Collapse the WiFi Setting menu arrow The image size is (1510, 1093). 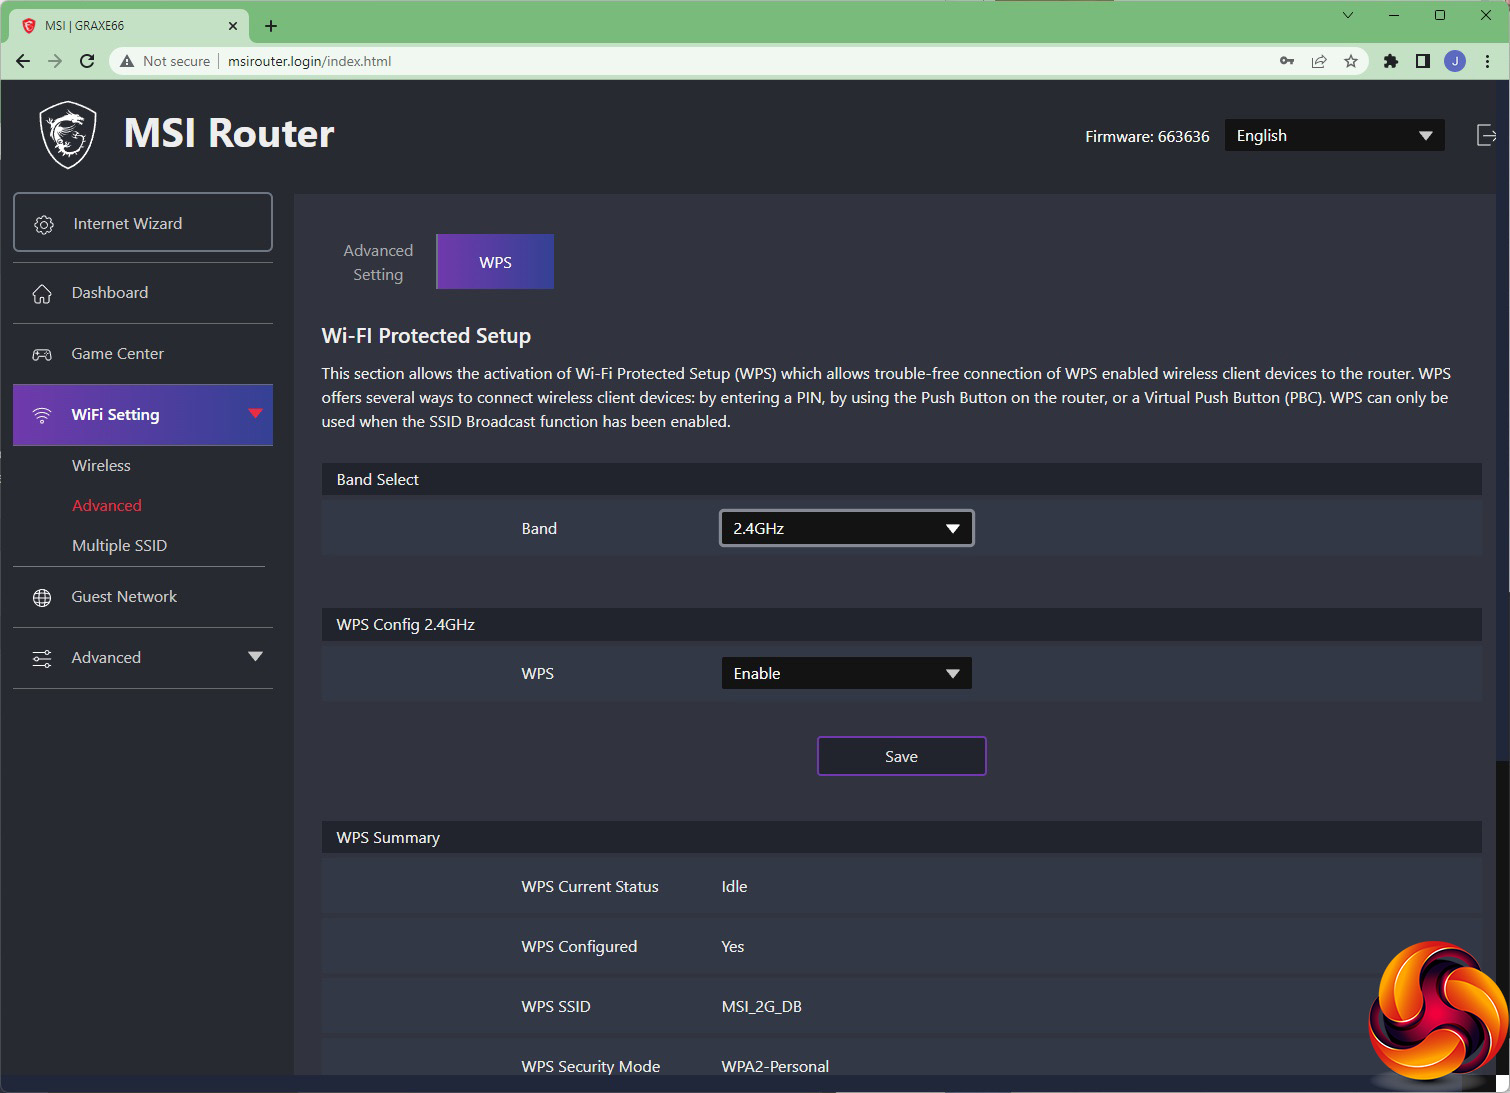pos(255,413)
